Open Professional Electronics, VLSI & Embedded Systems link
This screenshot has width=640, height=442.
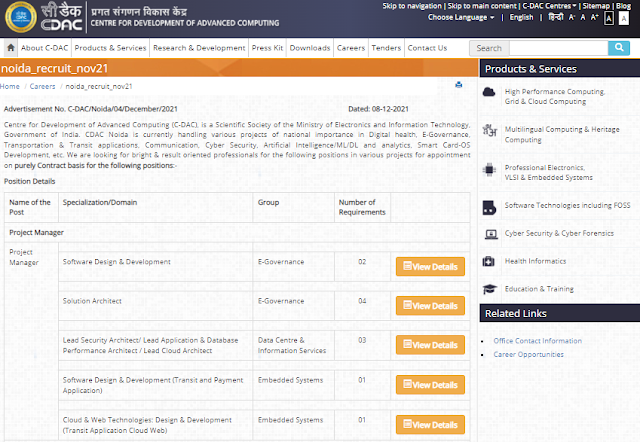click(549, 172)
